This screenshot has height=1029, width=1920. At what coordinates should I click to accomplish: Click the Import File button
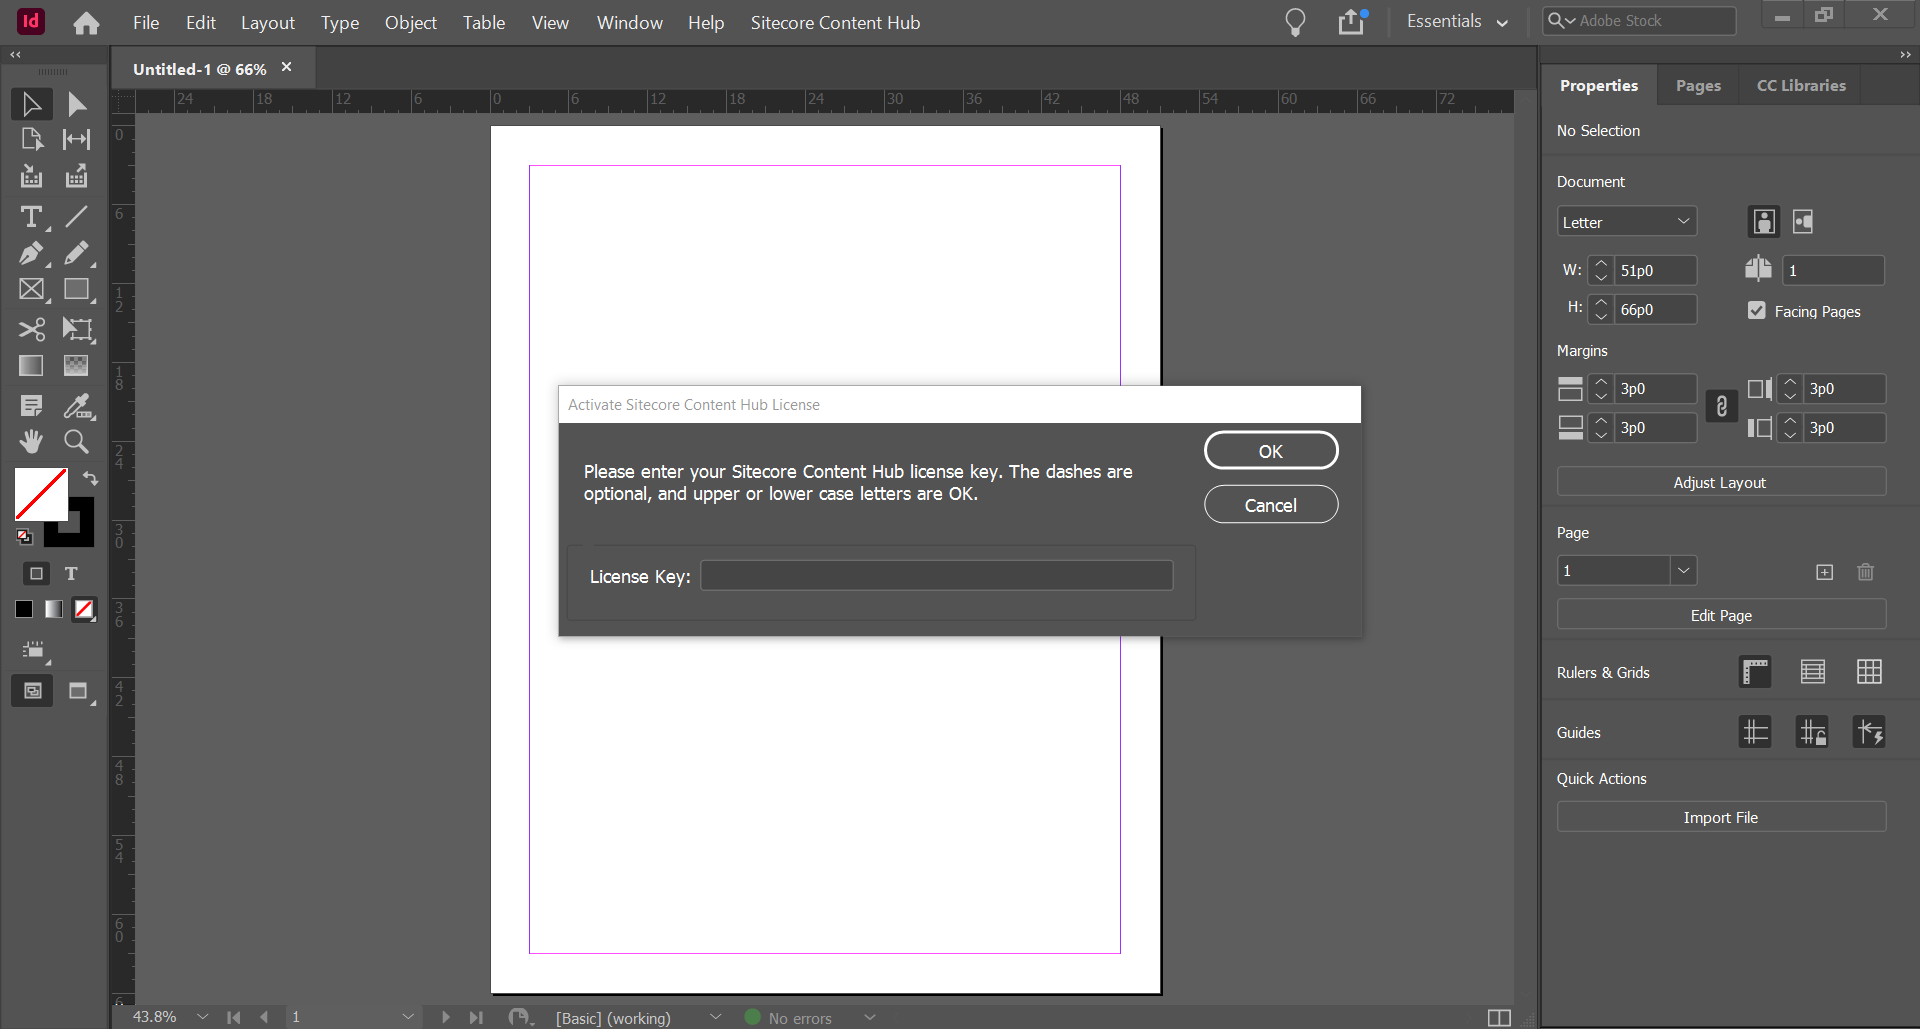coord(1721,817)
